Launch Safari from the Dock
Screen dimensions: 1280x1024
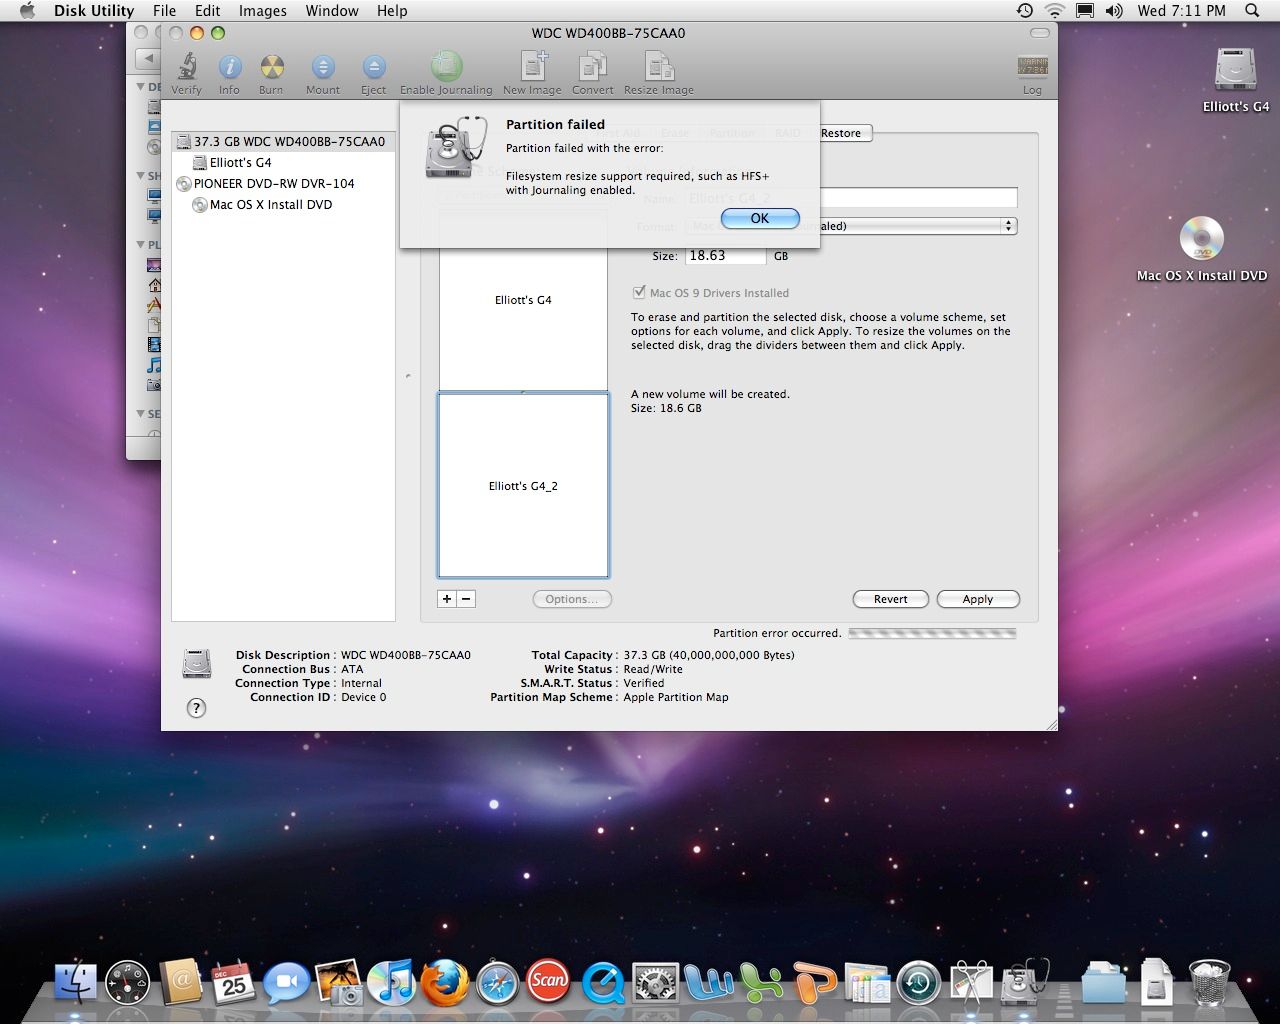[497, 983]
